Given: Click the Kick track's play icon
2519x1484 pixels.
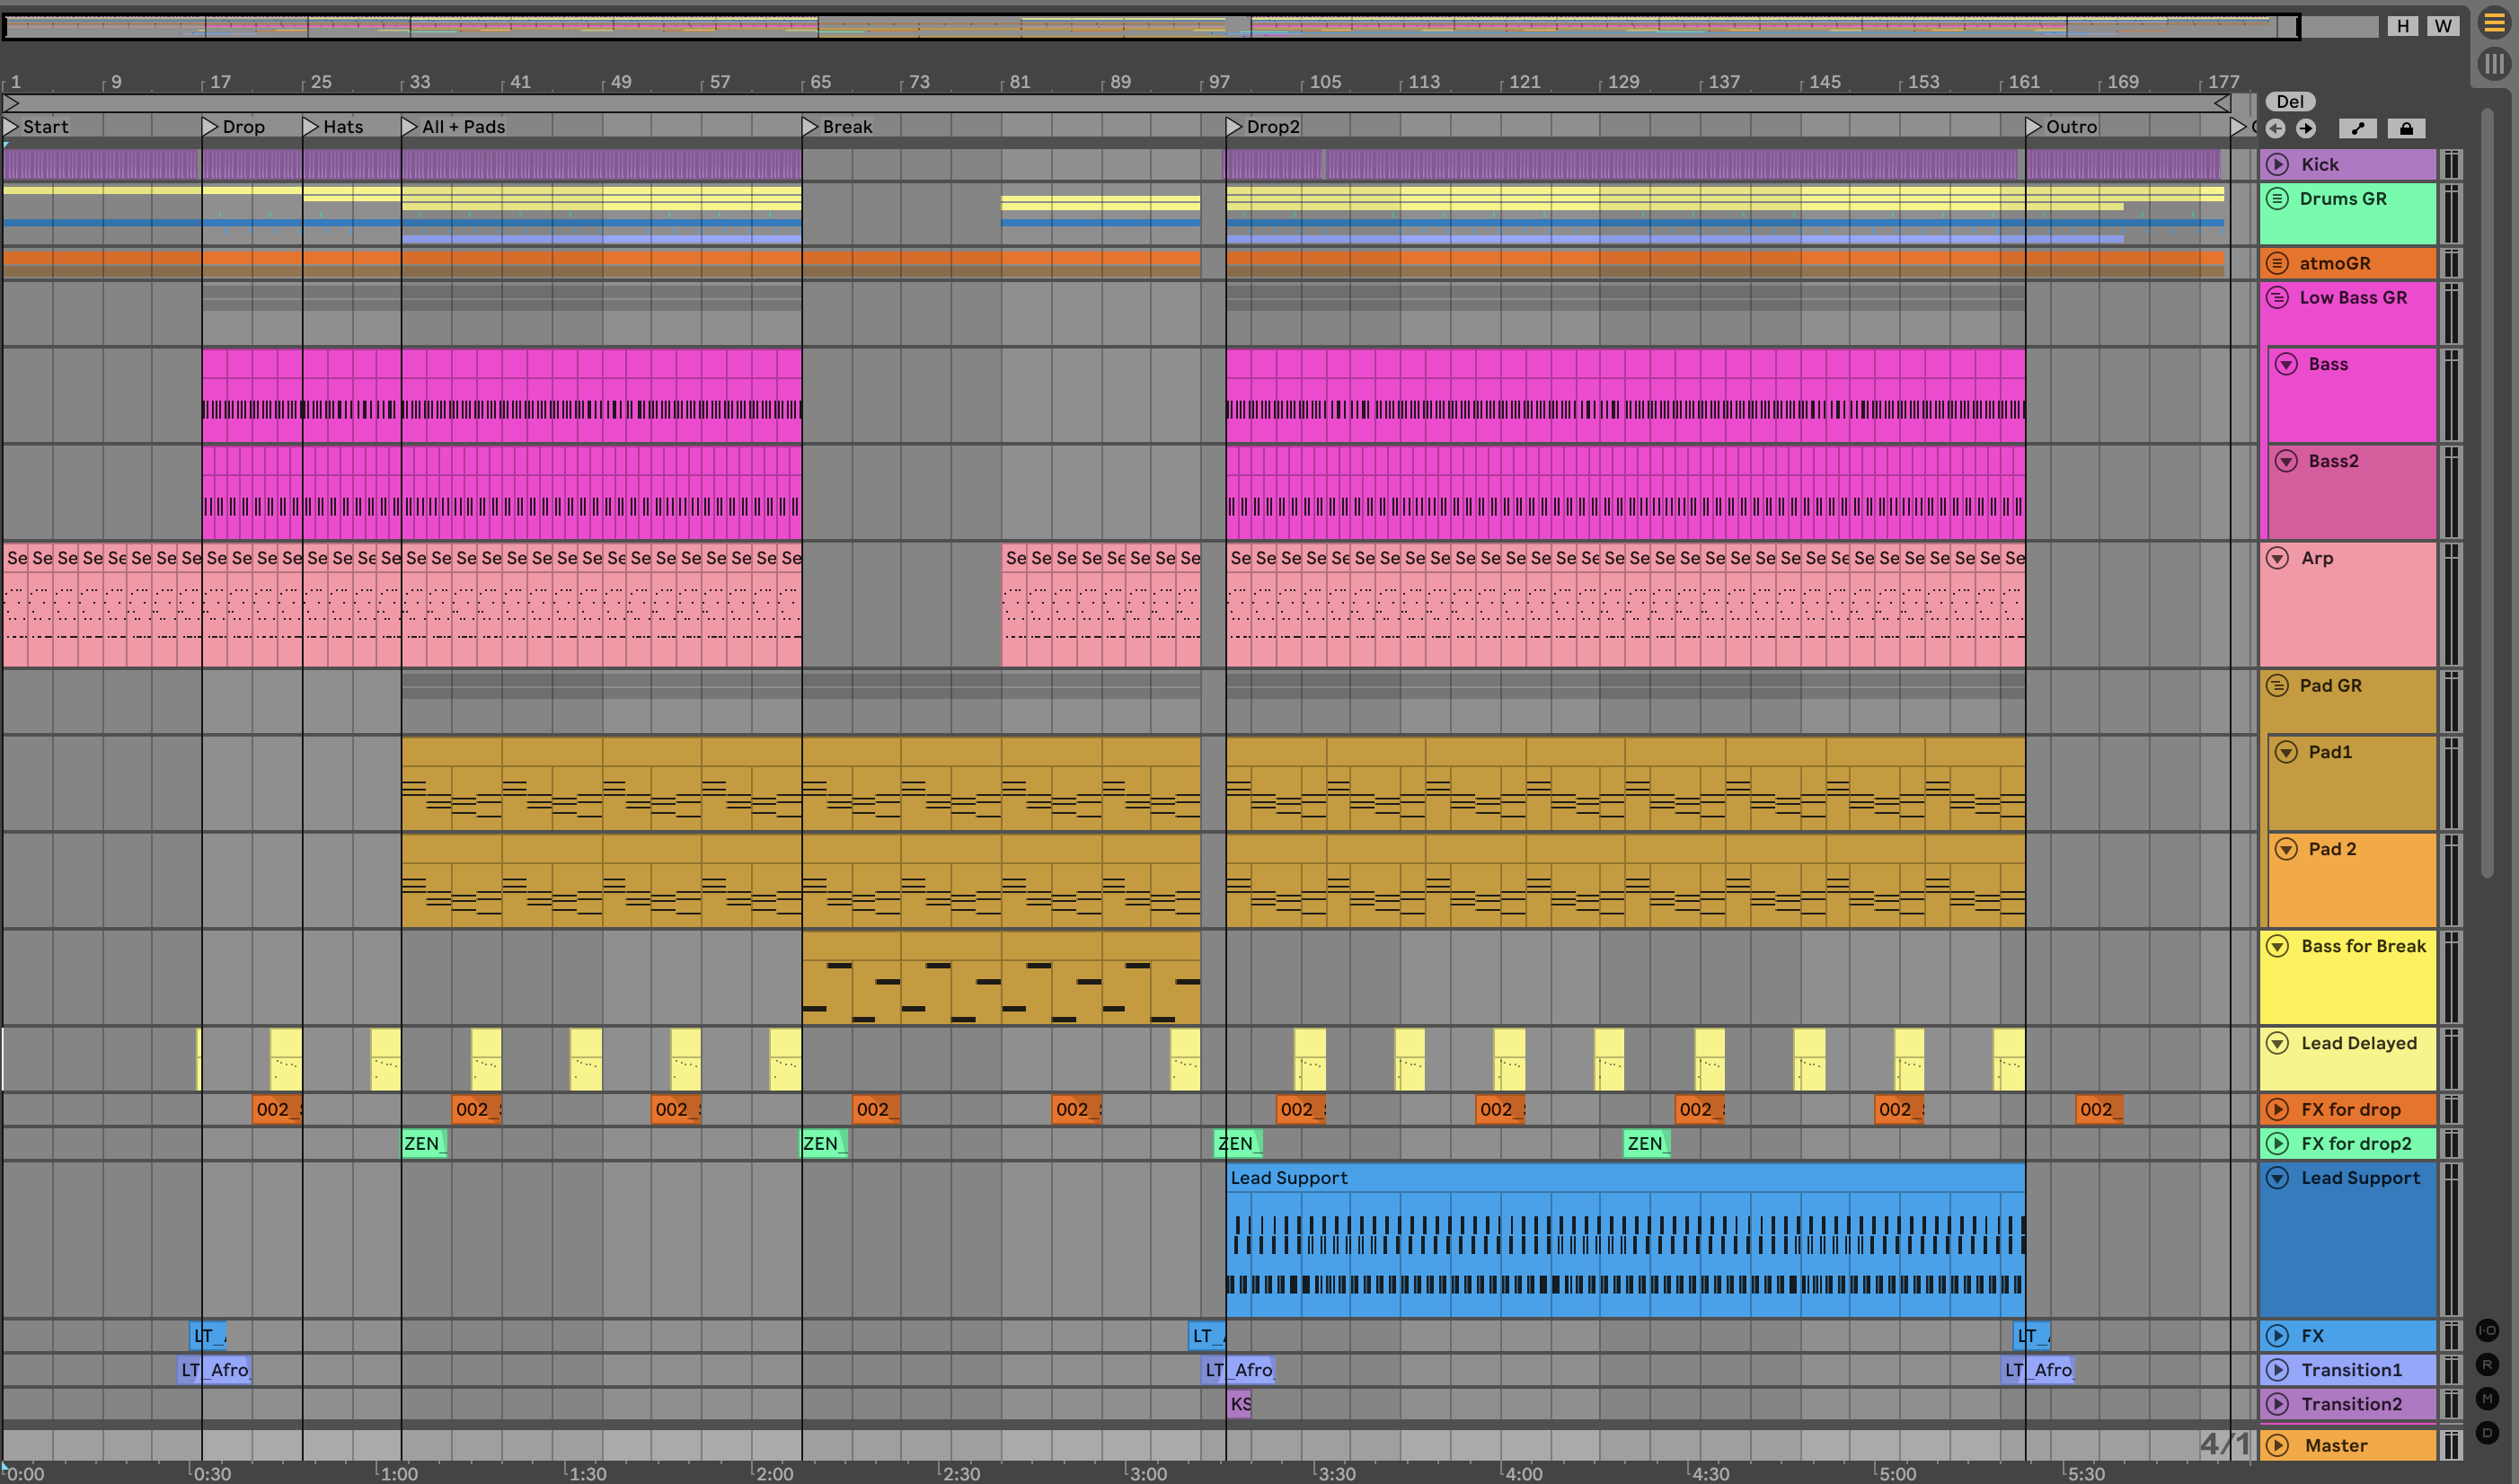Looking at the screenshot, I should (x=2277, y=164).
